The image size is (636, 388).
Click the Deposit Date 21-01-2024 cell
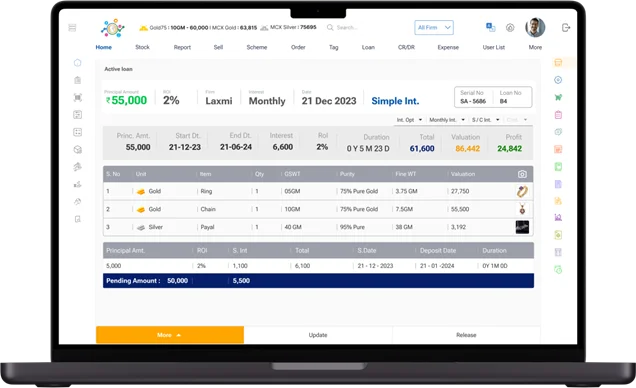pyautogui.click(x=437, y=266)
